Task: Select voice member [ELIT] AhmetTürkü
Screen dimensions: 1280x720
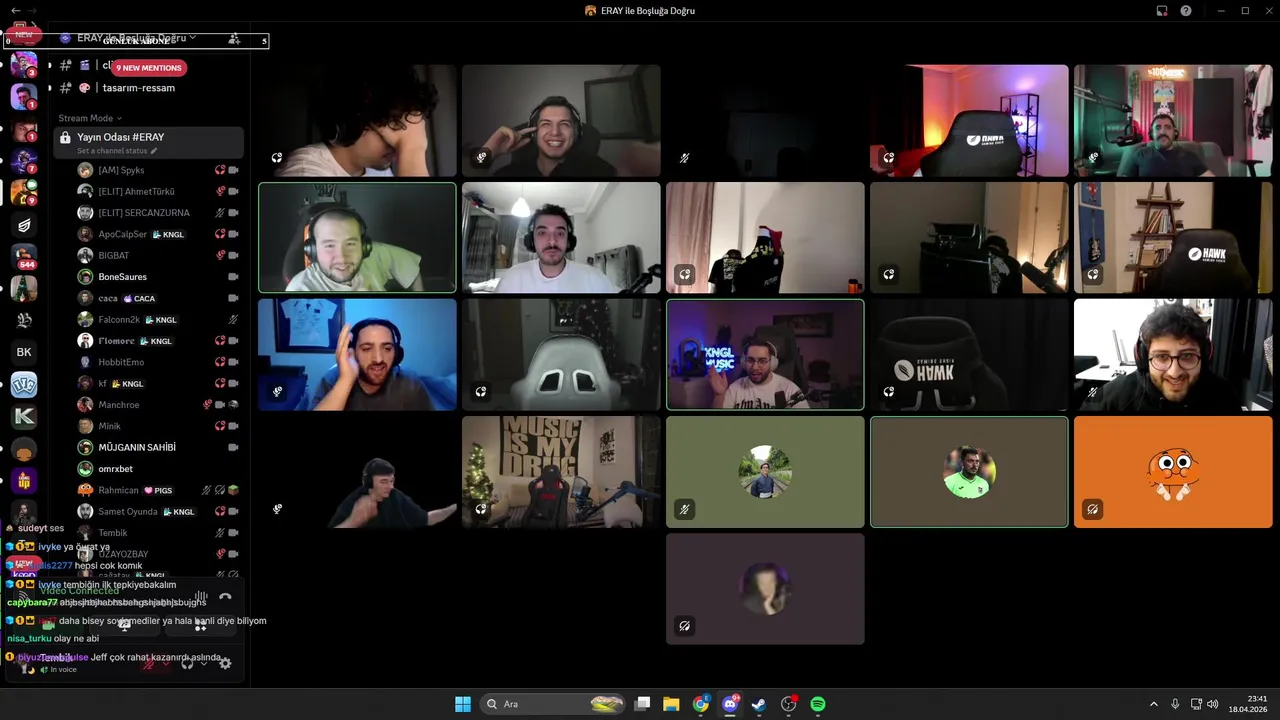Action: [158, 192]
